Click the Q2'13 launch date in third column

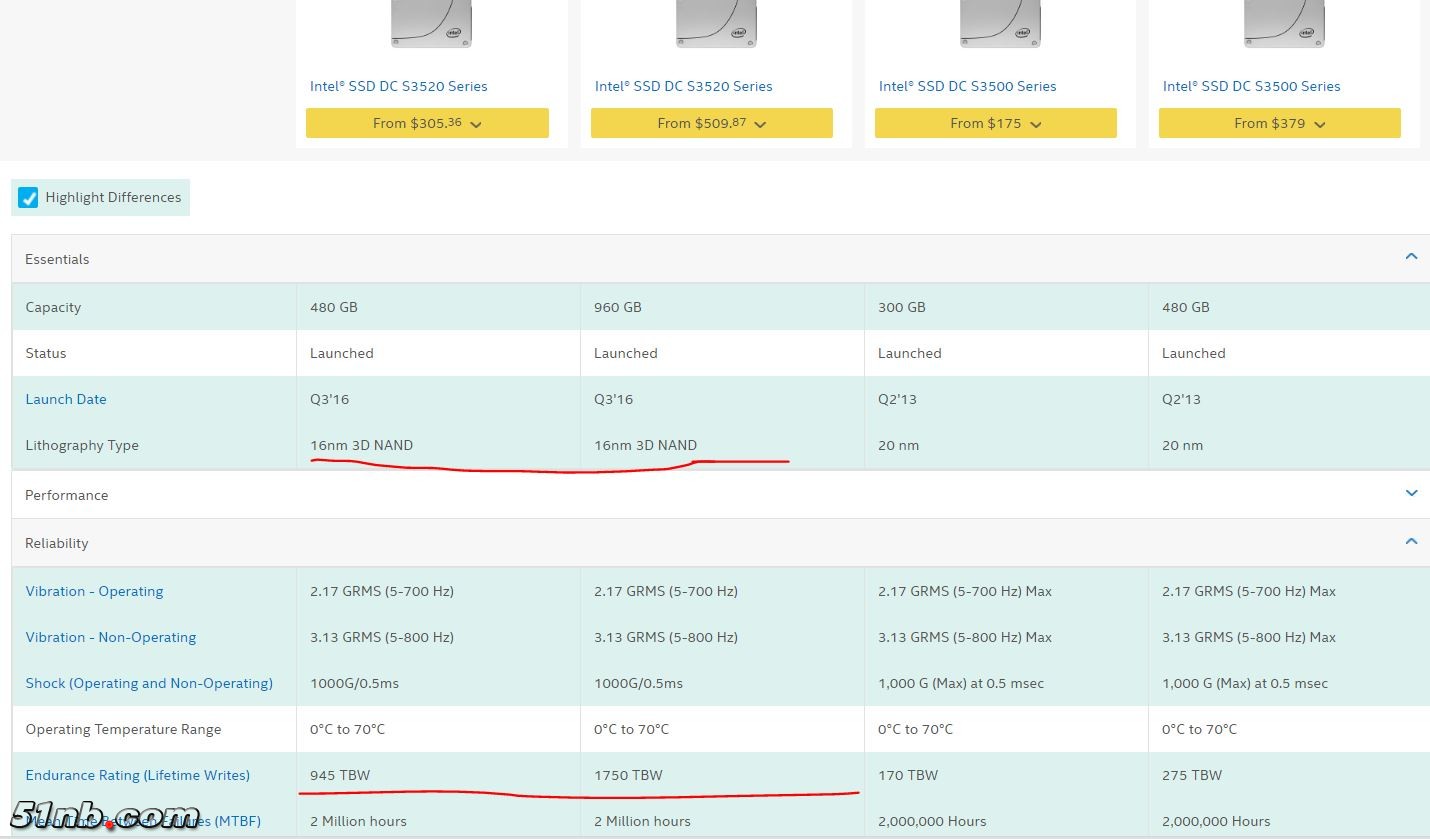click(x=897, y=399)
